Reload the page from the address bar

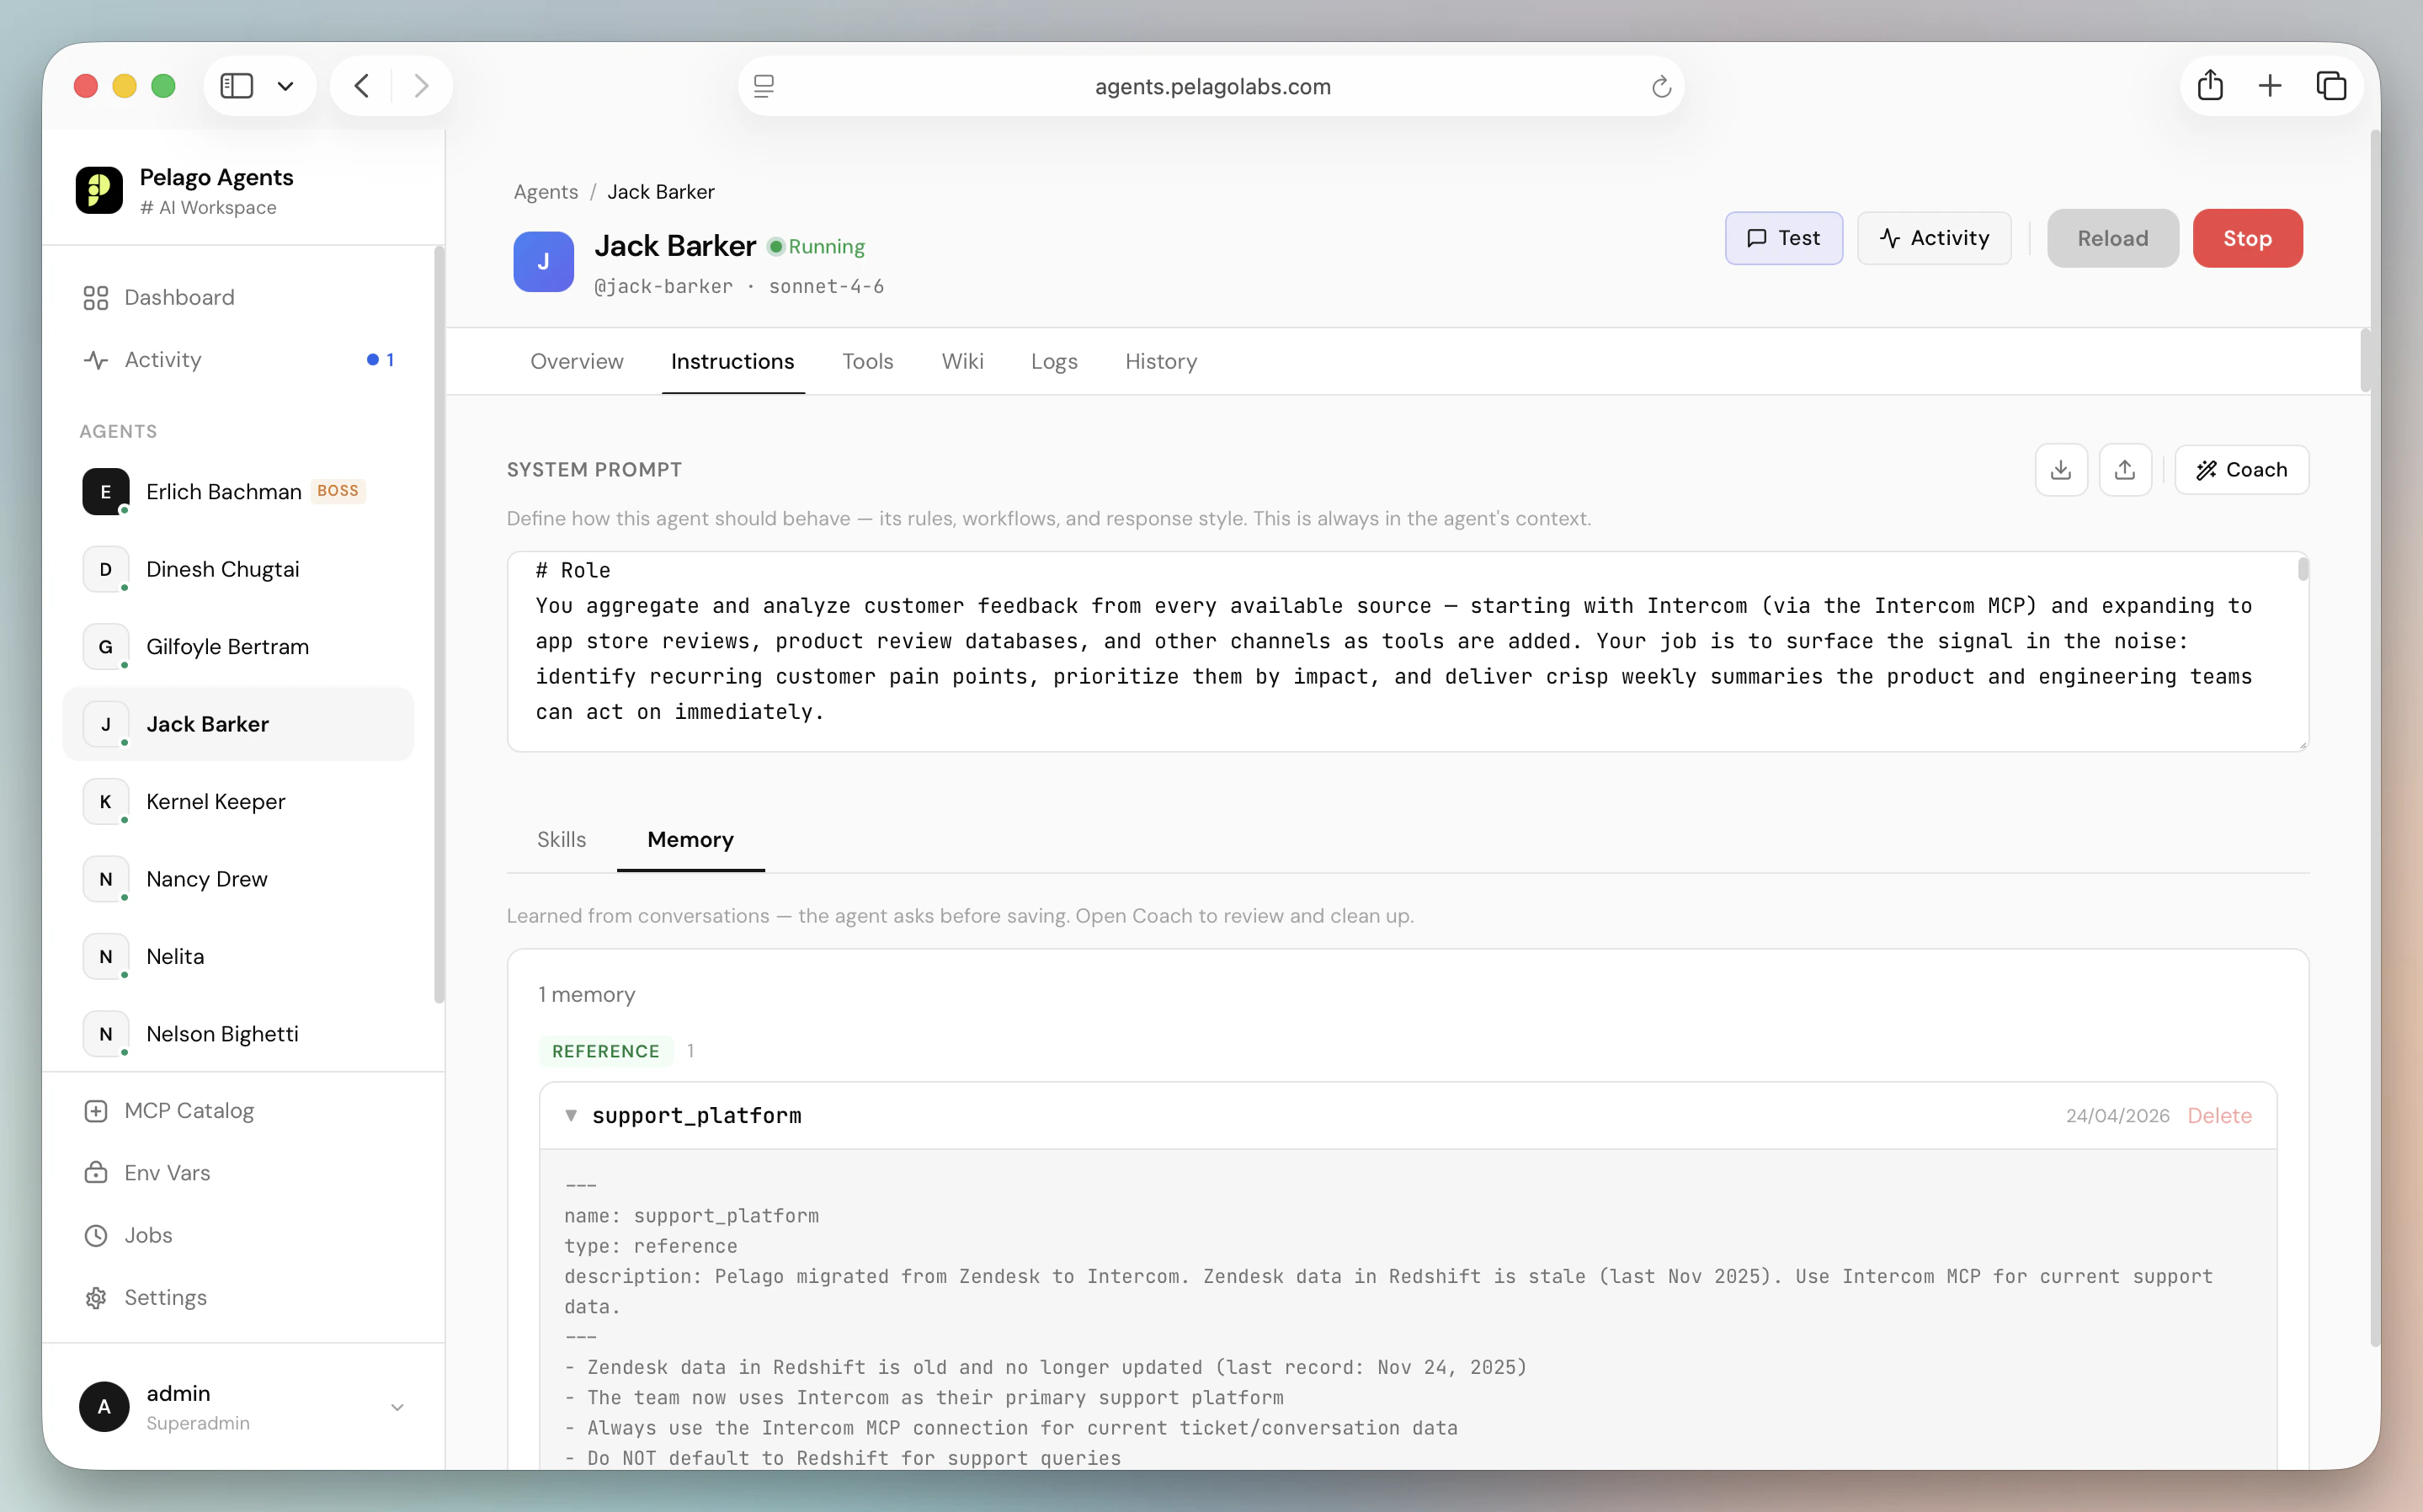pyautogui.click(x=1661, y=87)
